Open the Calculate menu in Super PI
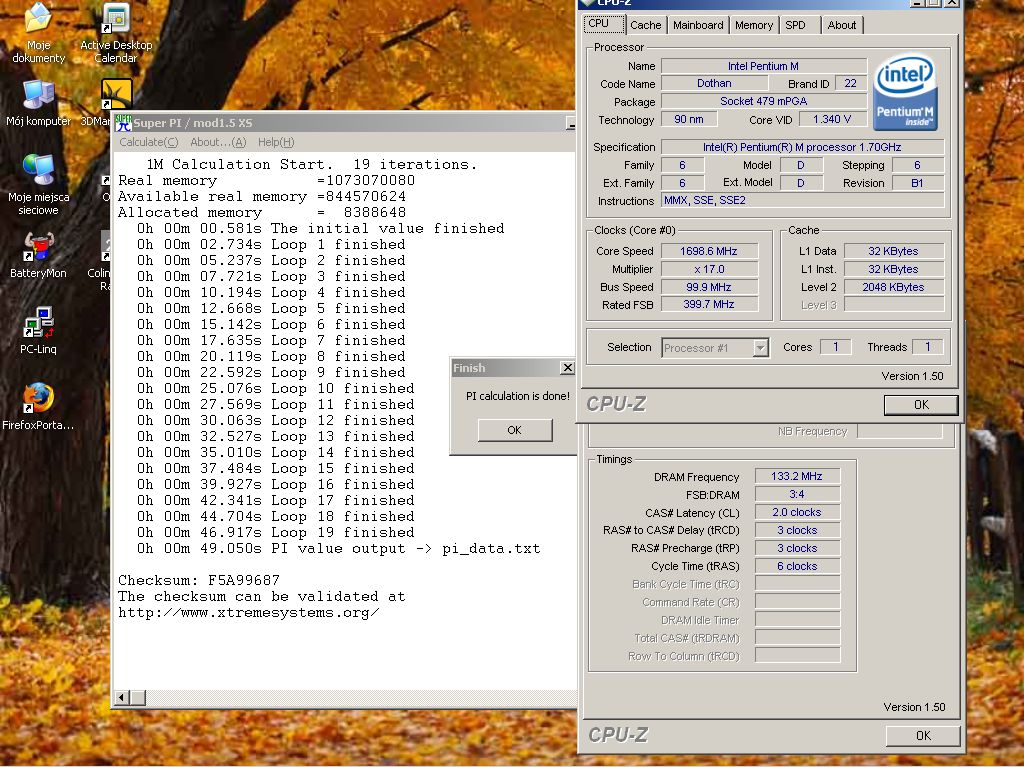Image resolution: width=1024 pixels, height=768 pixels. 148,142
